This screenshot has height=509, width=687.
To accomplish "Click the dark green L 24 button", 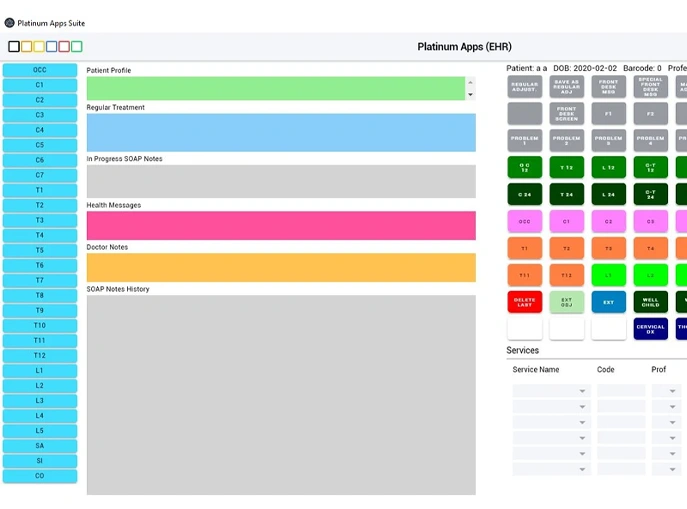I will (x=609, y=194).
